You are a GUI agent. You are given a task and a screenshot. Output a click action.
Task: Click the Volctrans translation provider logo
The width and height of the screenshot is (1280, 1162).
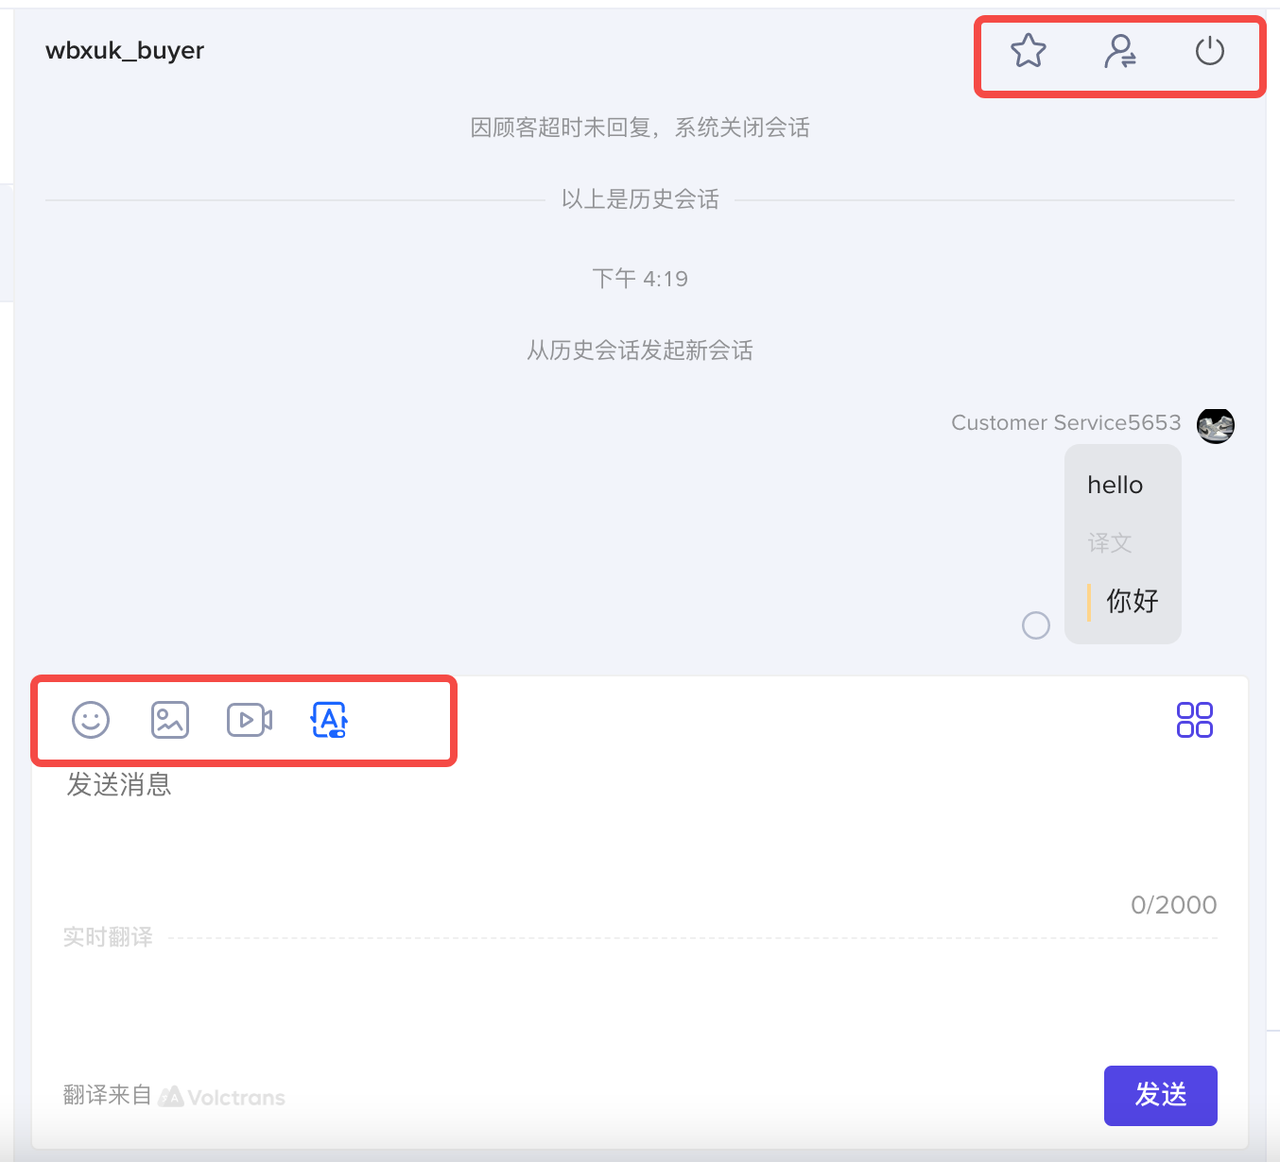pos(223,1097)
